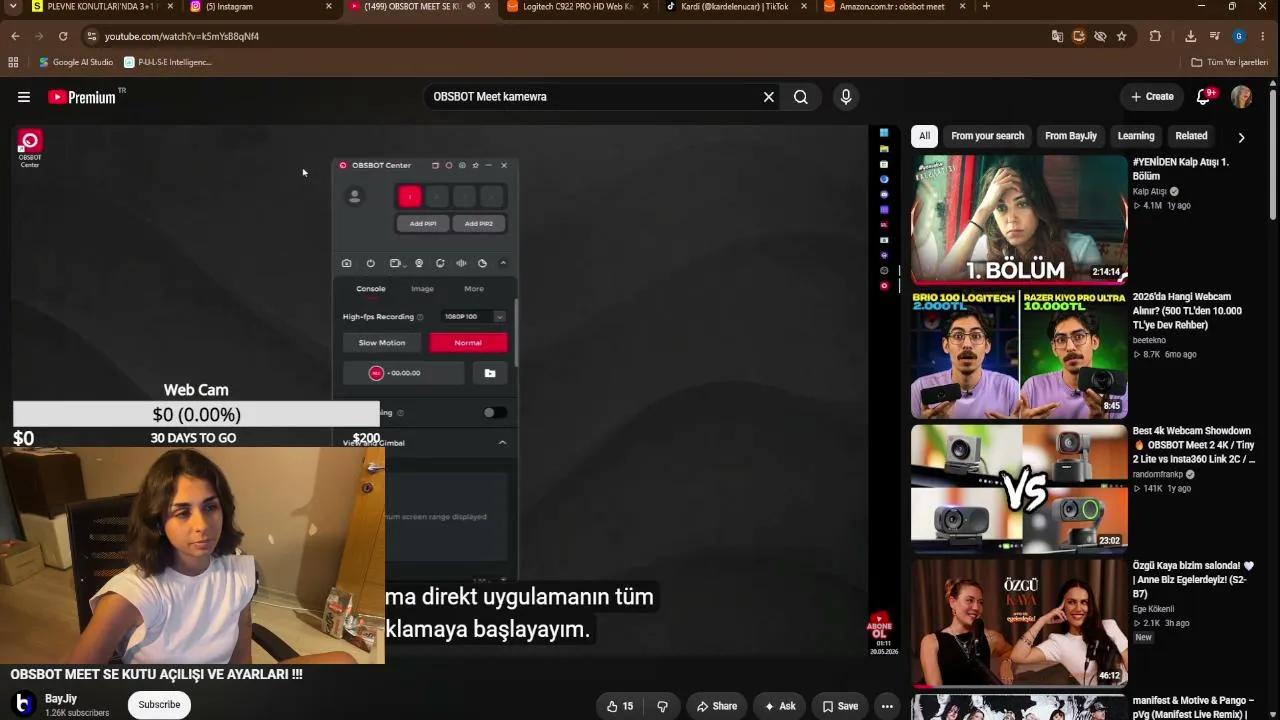
Task: Open the browser extensions puzzle icon
Action: 1155,36
